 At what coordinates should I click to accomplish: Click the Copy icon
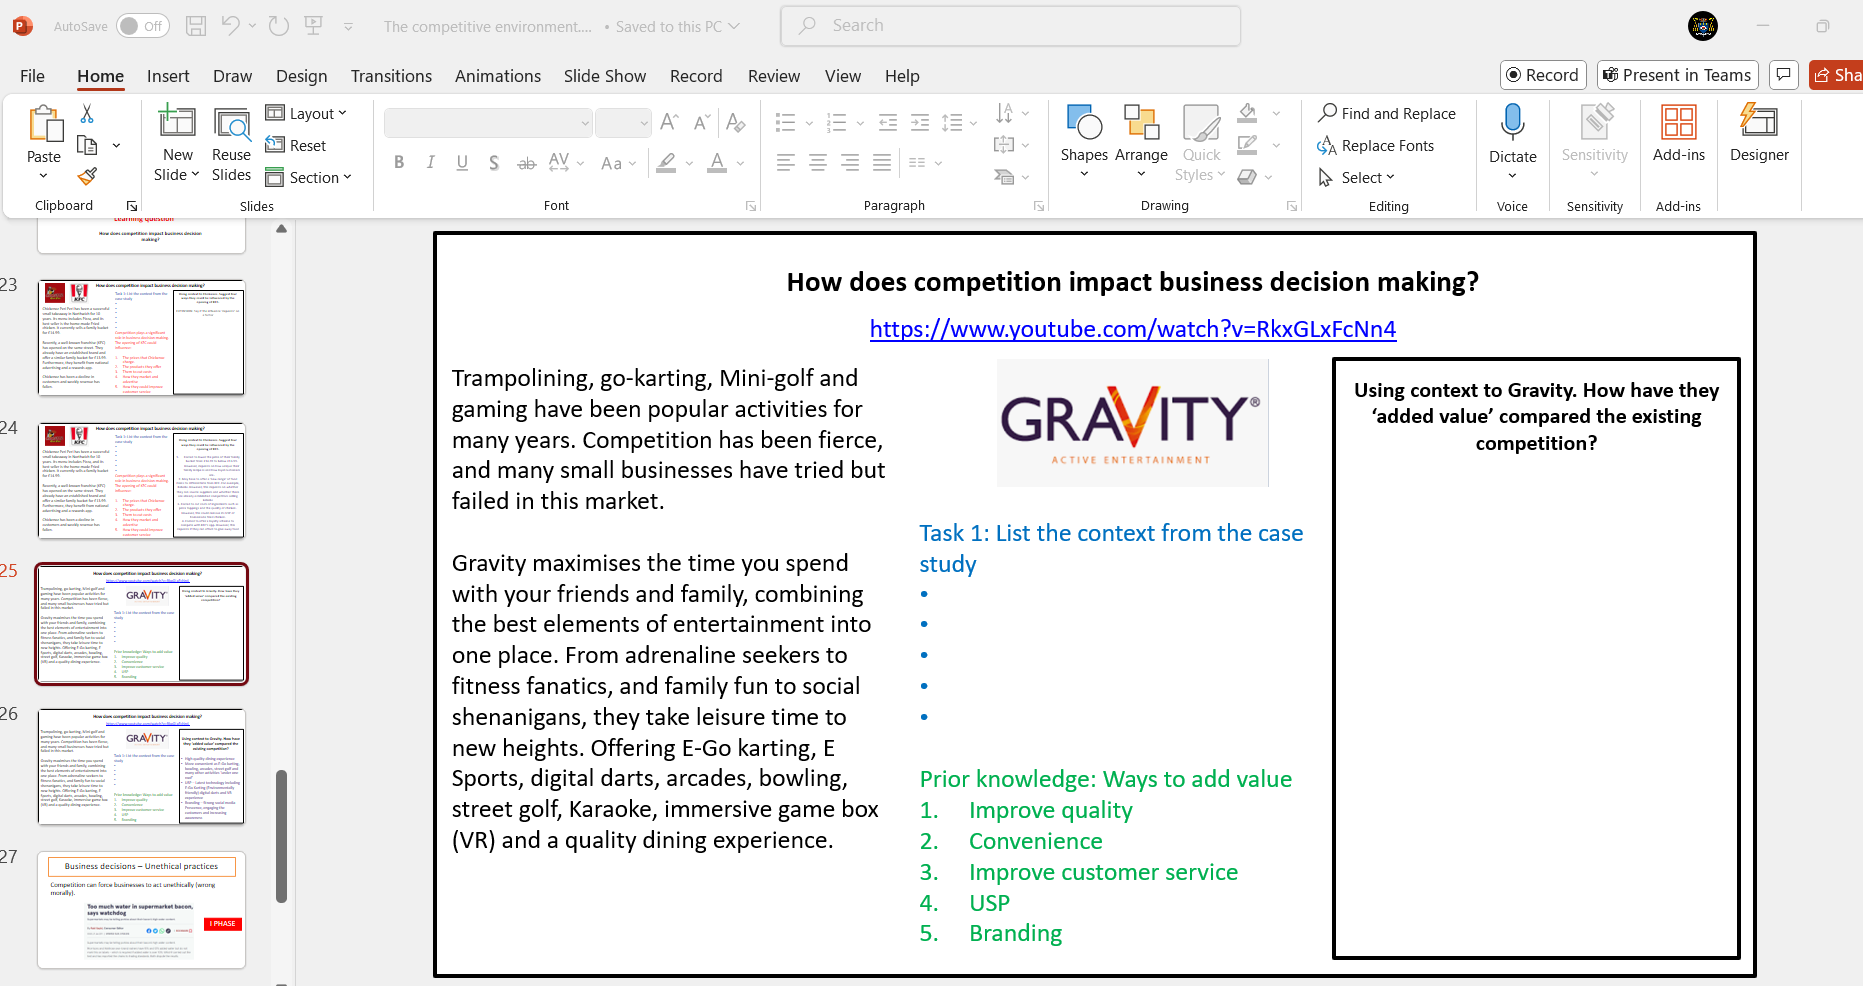(88, 146)
